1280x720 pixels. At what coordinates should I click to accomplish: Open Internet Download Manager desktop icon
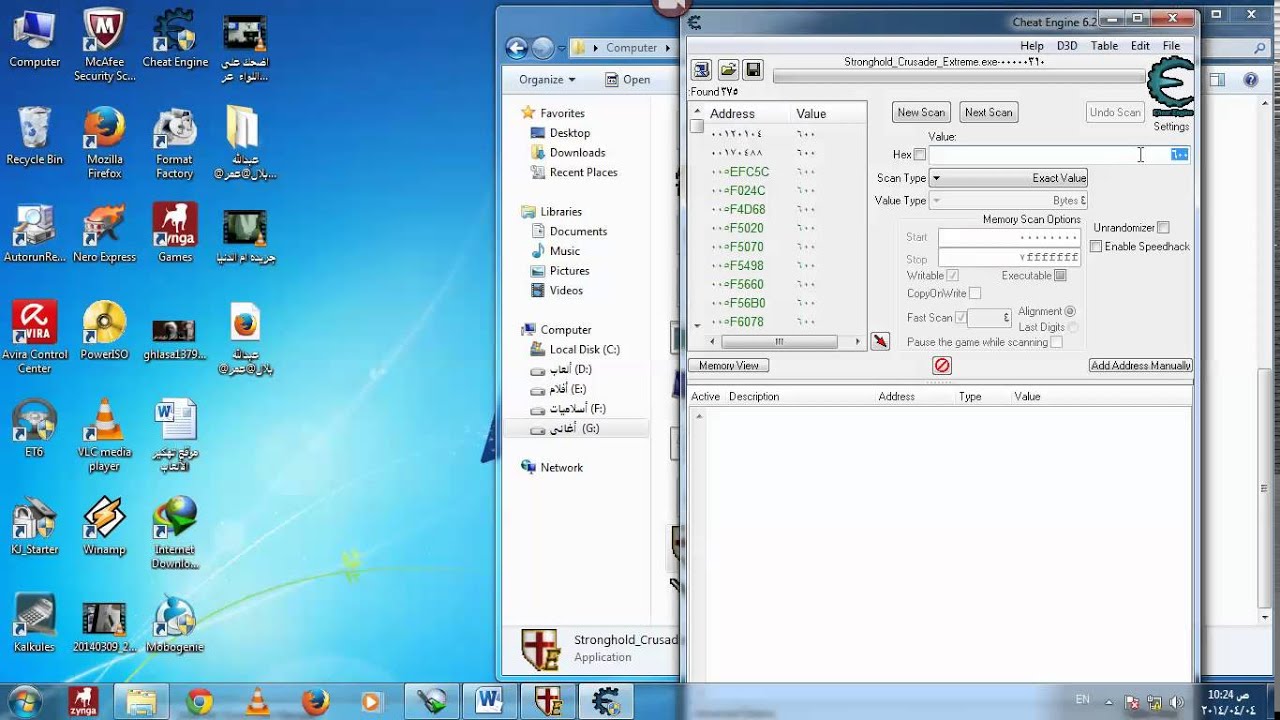175,533
